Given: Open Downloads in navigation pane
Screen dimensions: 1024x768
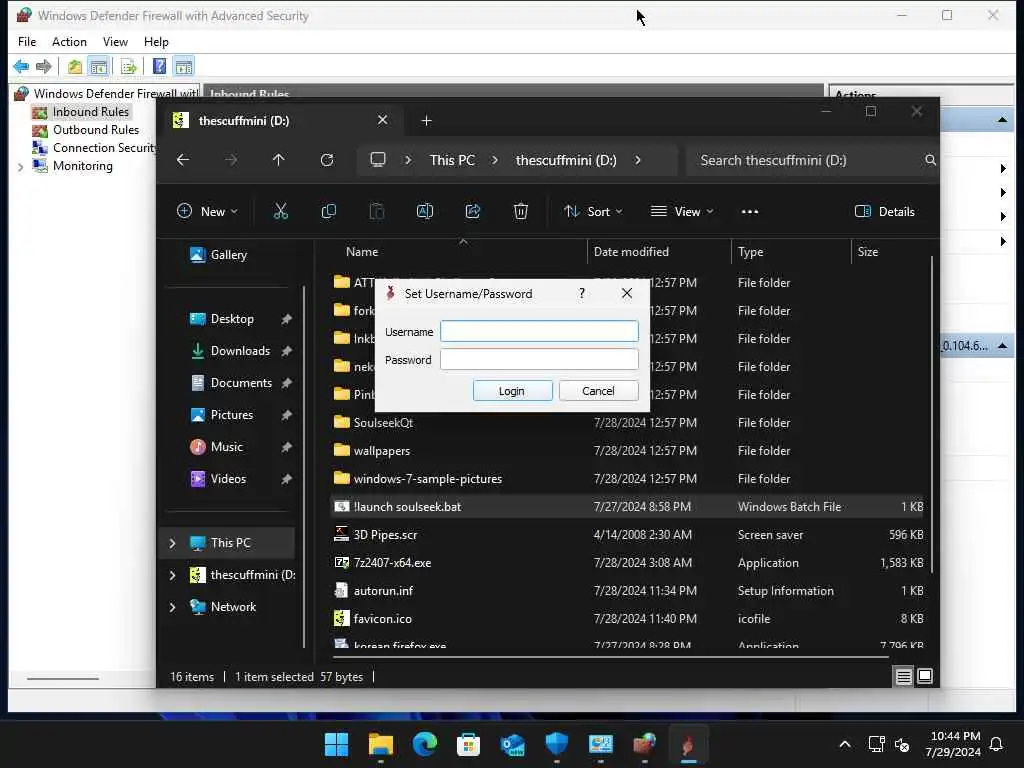Looking at the screenshot, I should point(240,351).
